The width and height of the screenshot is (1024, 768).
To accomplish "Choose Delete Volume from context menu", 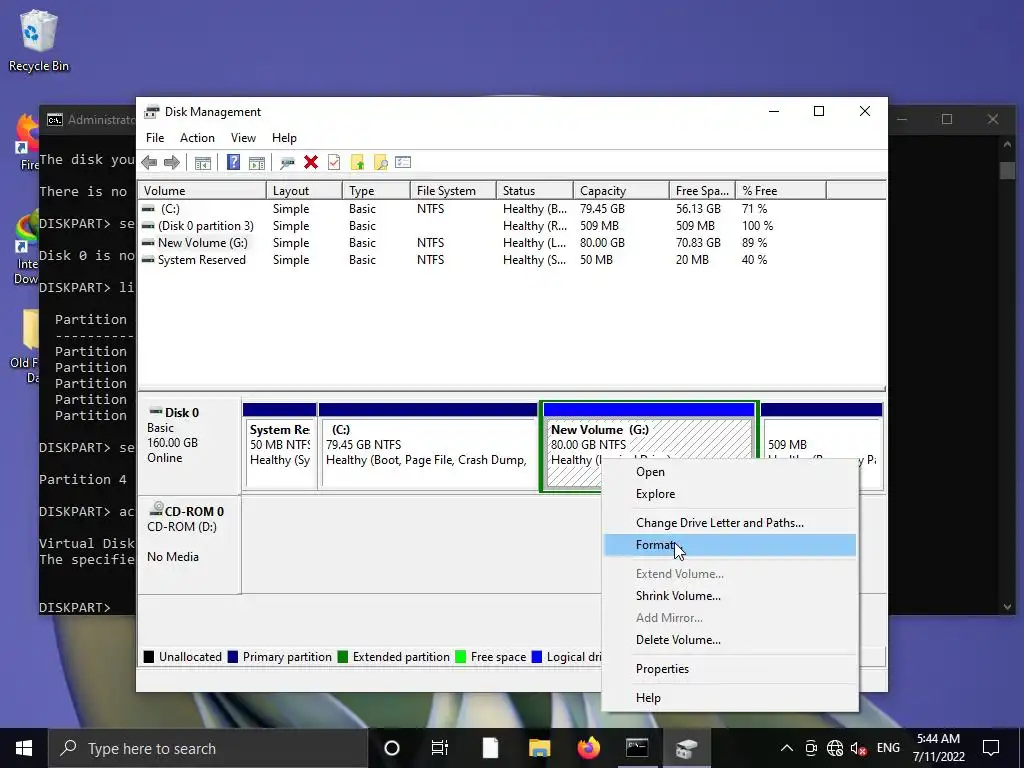I will tap(729, 640).
